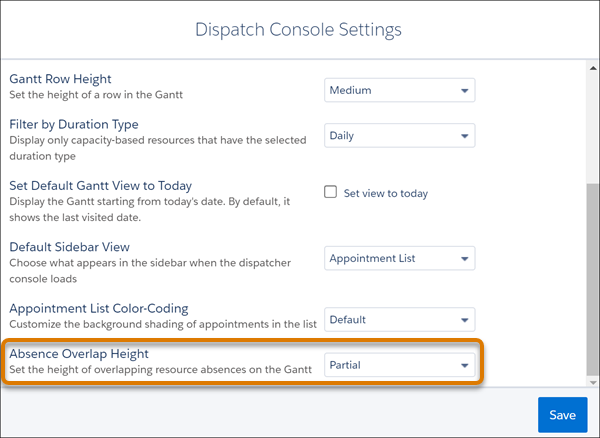The width and height of the screenshot is (600, 438).
Task: Open the Appointment List Color-Coding dropdown
Action: click(399, 319)
